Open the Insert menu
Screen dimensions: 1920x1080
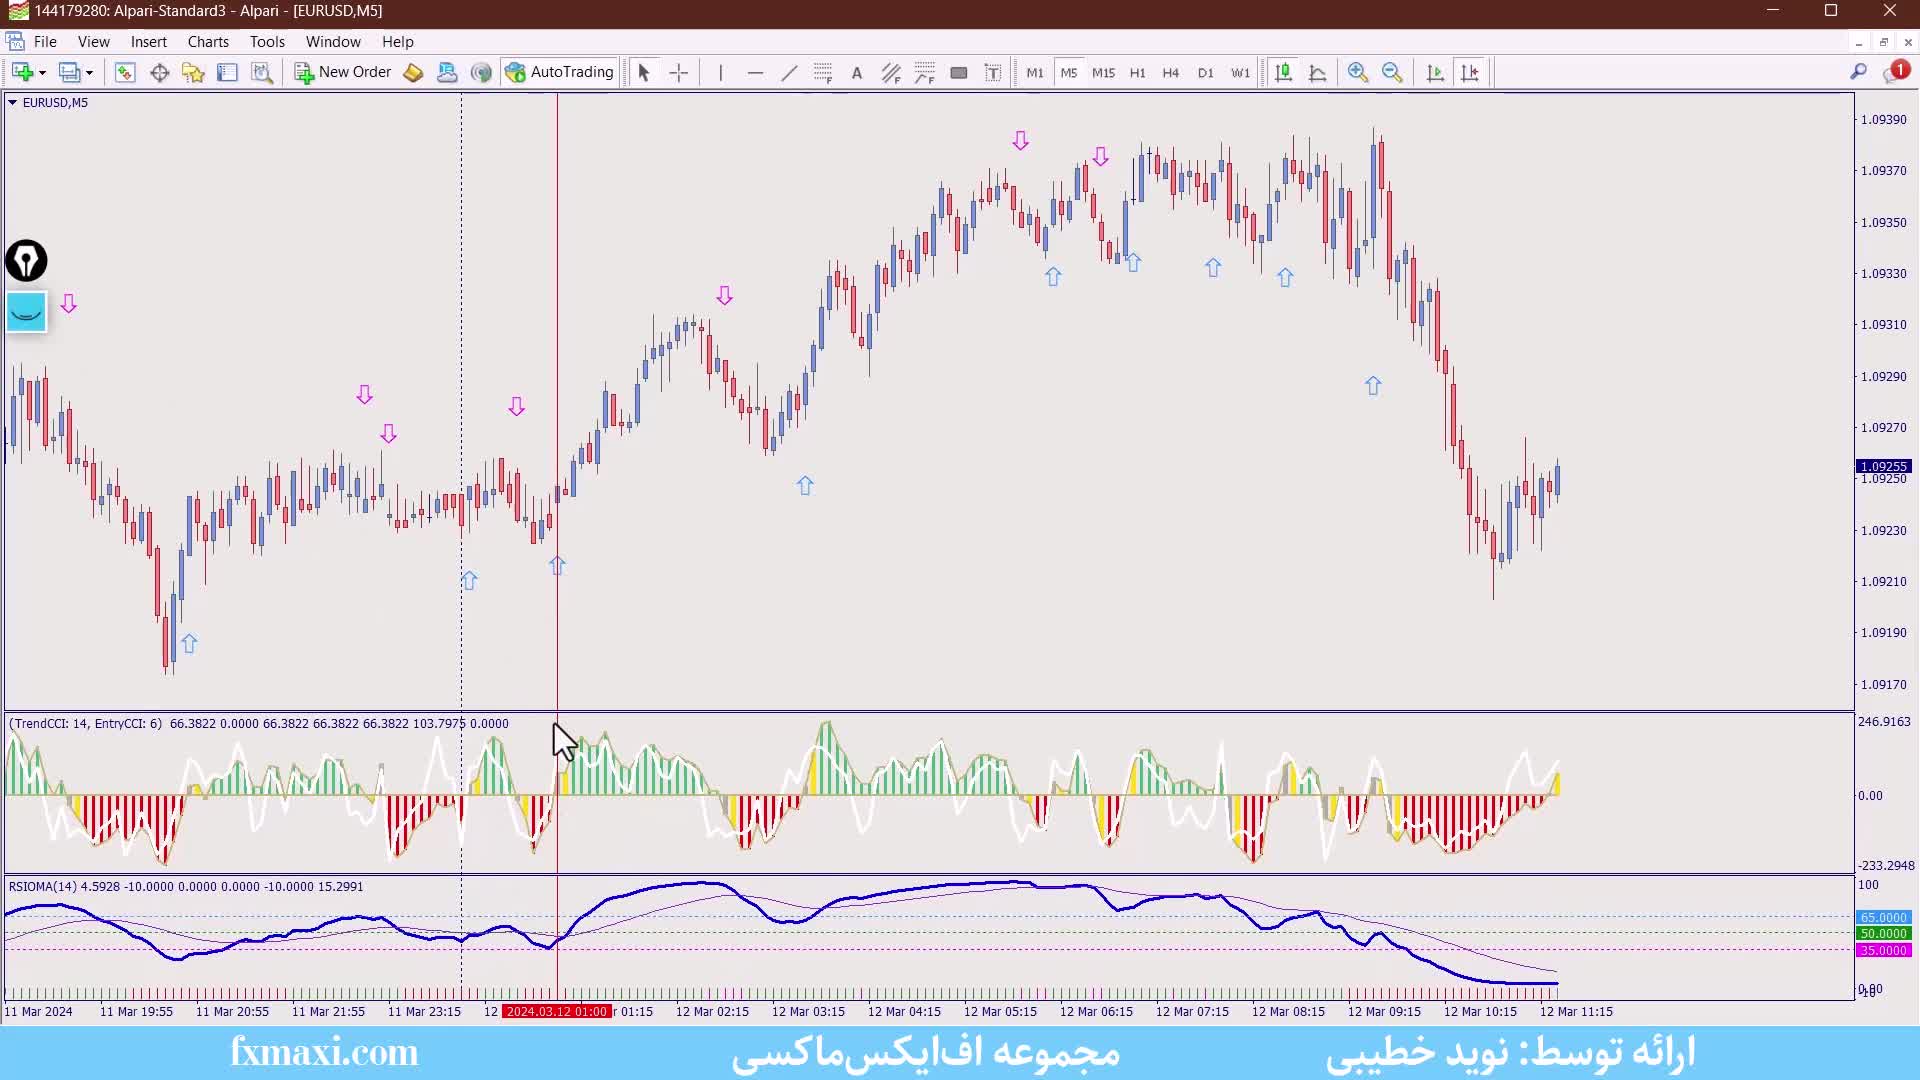(148, 42)
